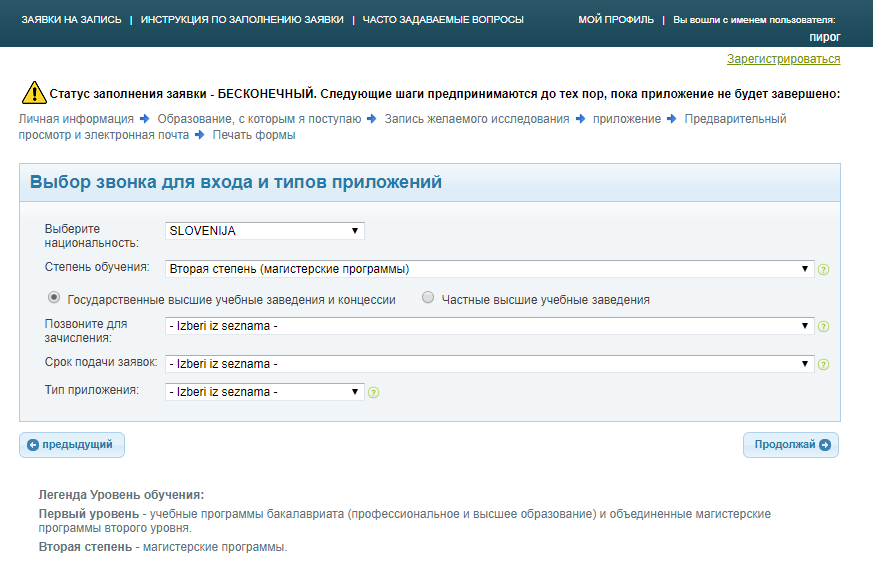Click the username пирог in header

click(825, 37)
